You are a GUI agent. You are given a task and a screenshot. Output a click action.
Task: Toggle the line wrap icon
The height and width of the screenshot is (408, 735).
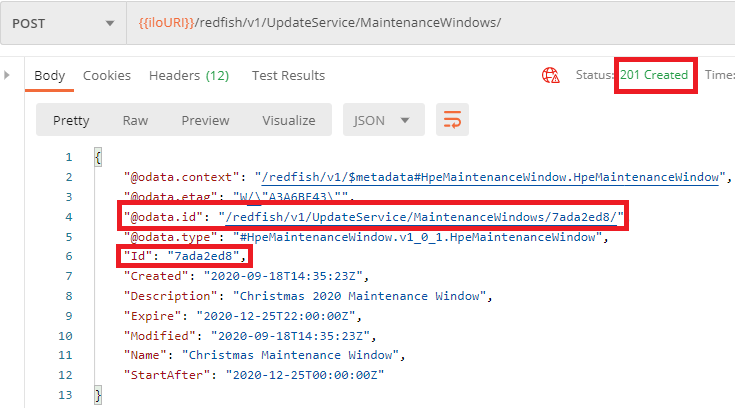tap(452, 120)
